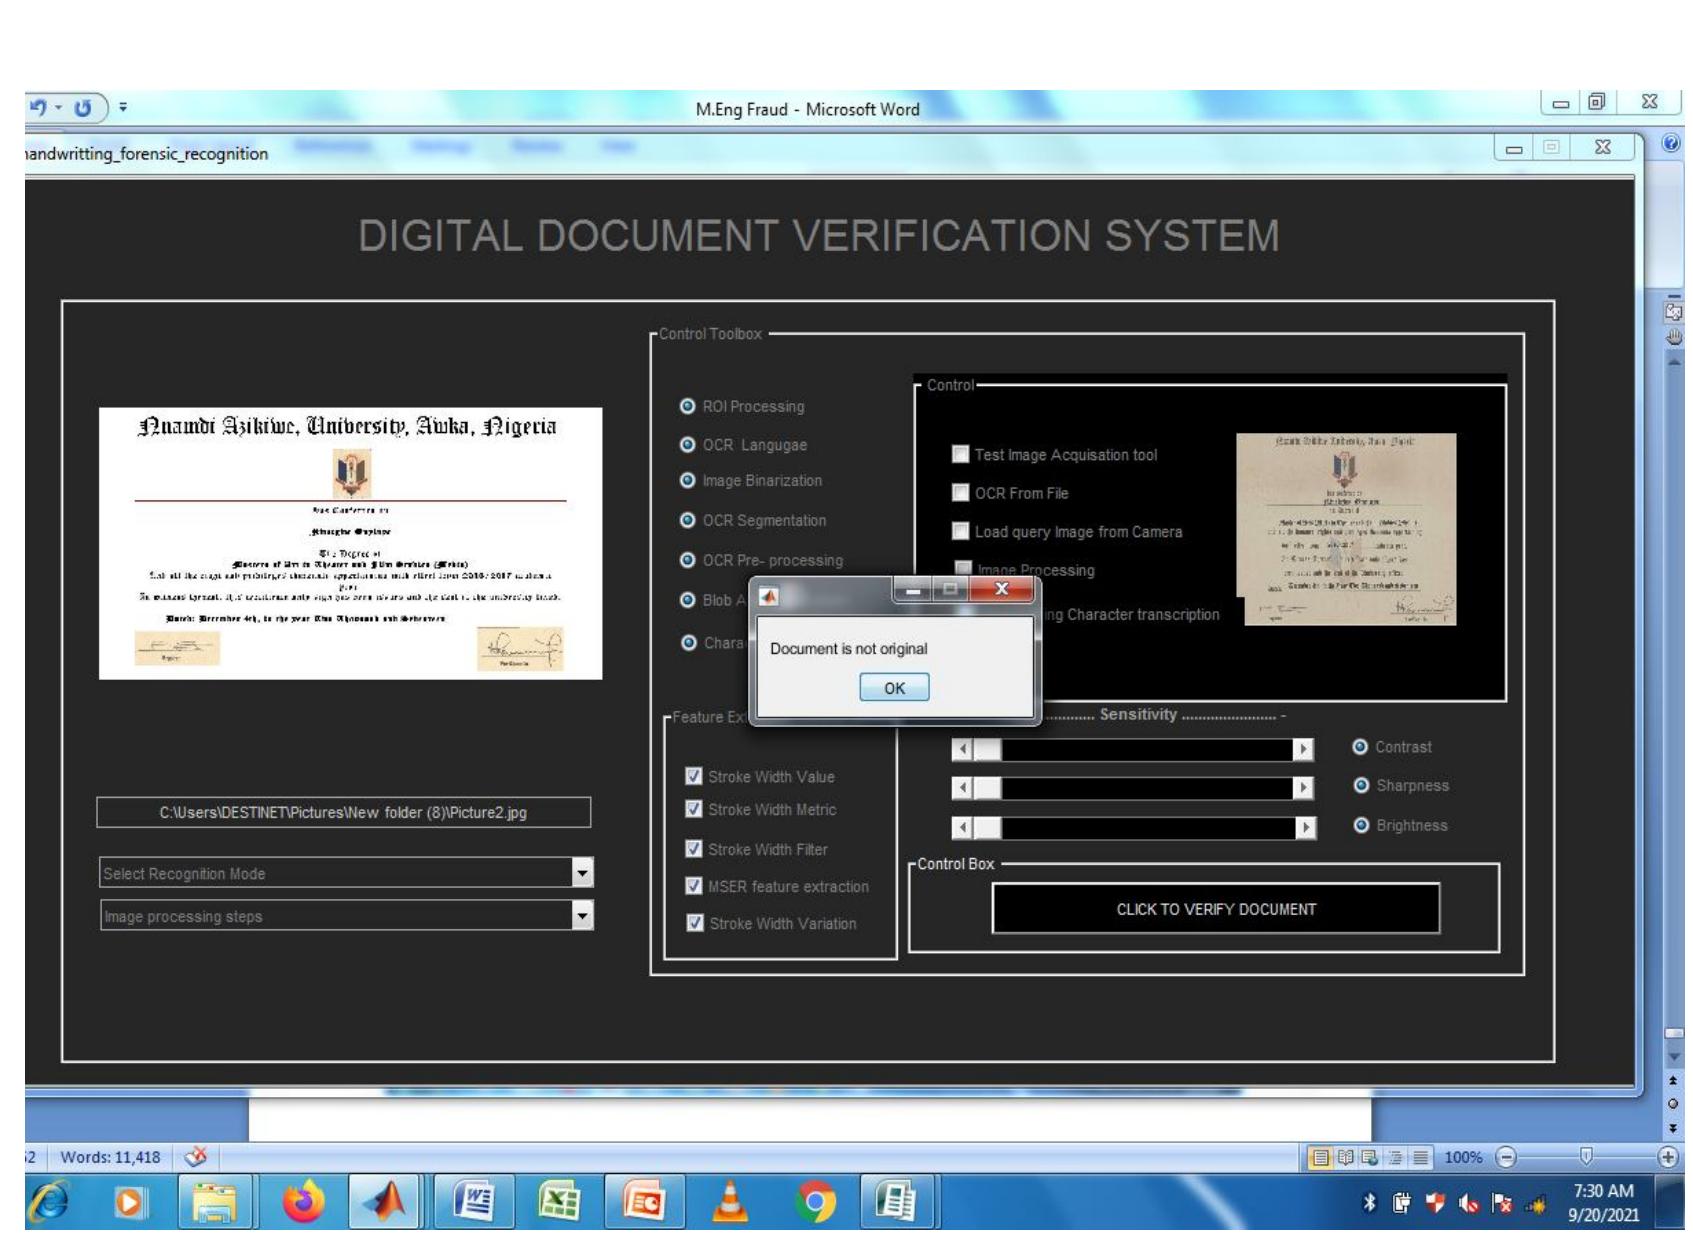Image resolution: width=1693 pixels, height=1256 pixels.
Task: Open Word's Help question mark icon
Action: [x=1671, y=144]
